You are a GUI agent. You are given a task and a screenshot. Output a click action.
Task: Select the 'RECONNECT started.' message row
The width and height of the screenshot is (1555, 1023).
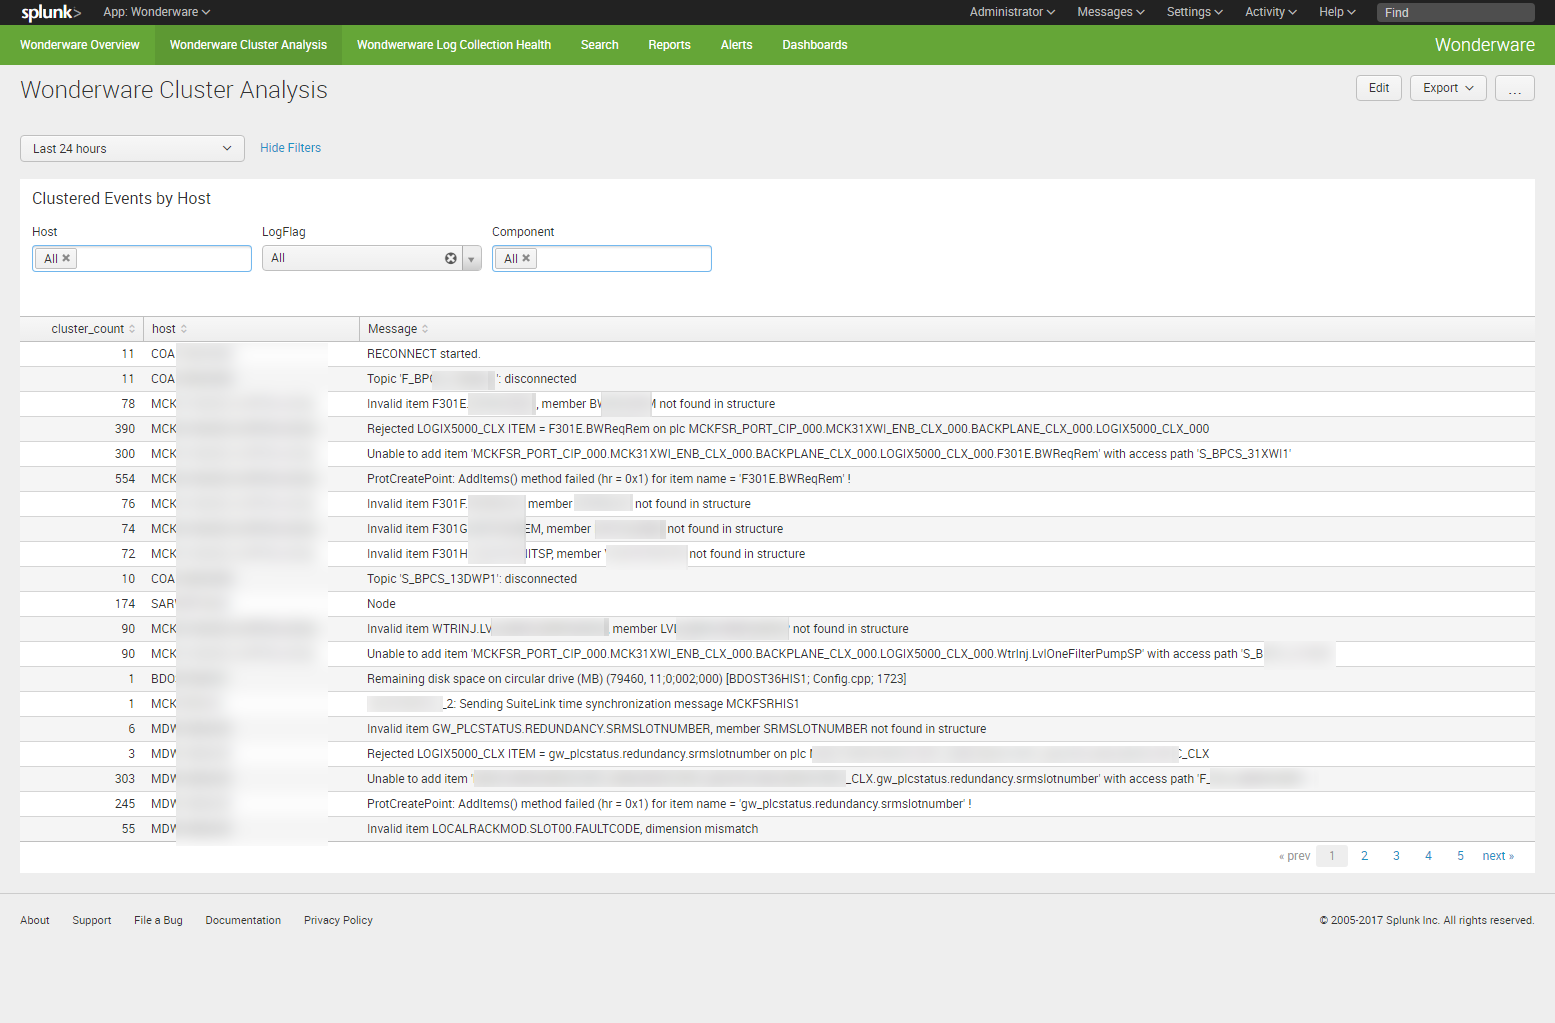(x=423, y=354)
